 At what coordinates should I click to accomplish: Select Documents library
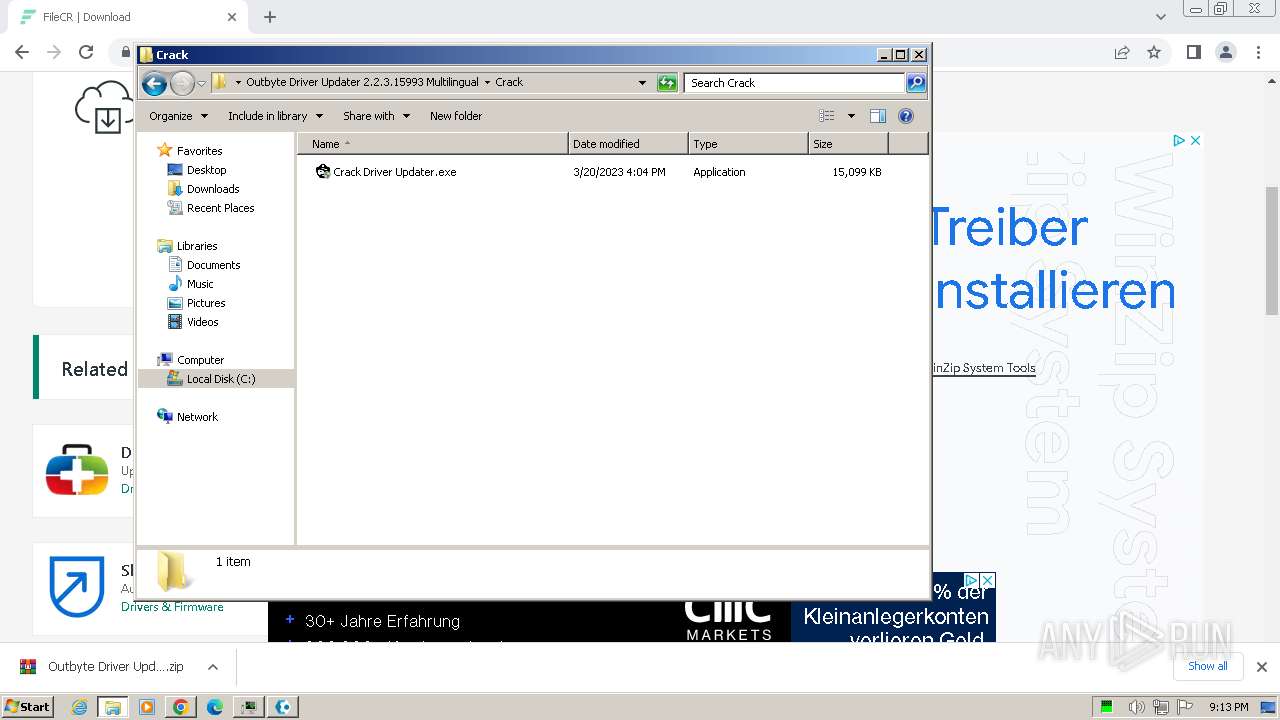(x=213, y=265)
